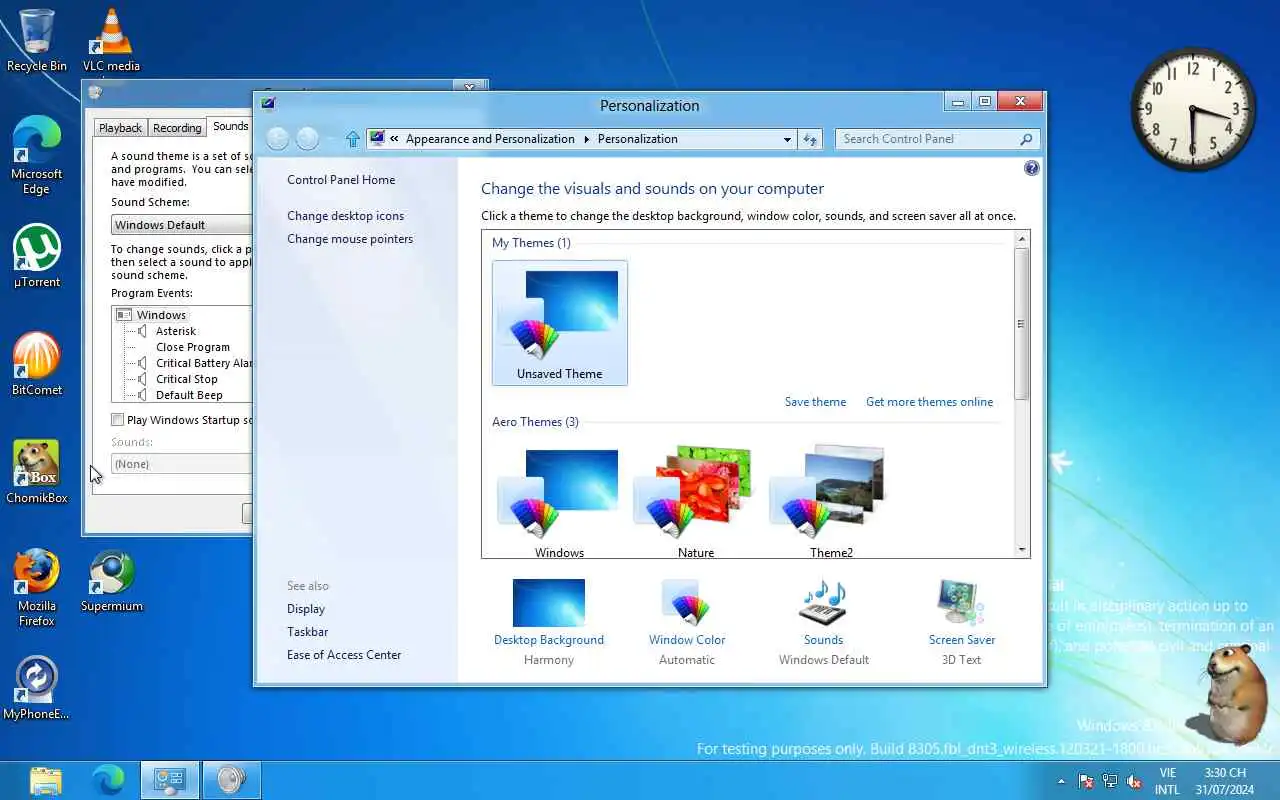The width and height of the screenshot is (1280, 800).
Task: Open the Display link
Action: (306, 609)
